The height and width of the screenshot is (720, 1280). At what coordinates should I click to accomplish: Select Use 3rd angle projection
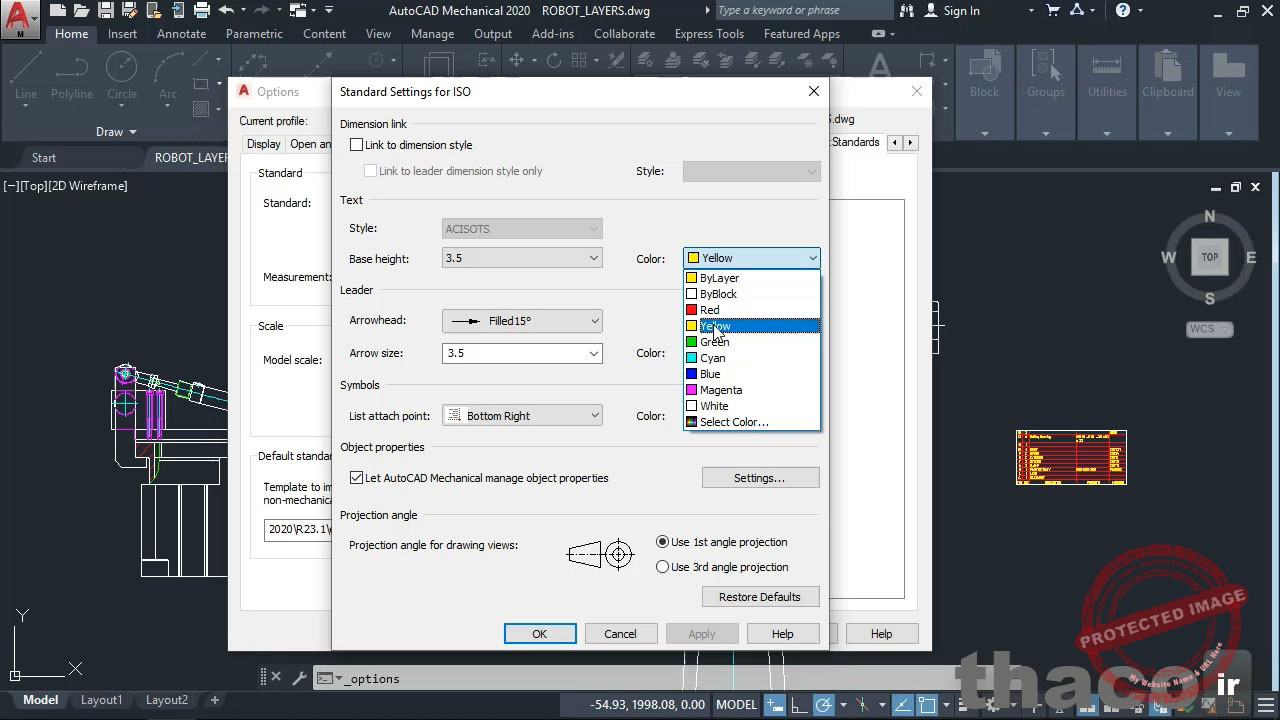point(662,567)
